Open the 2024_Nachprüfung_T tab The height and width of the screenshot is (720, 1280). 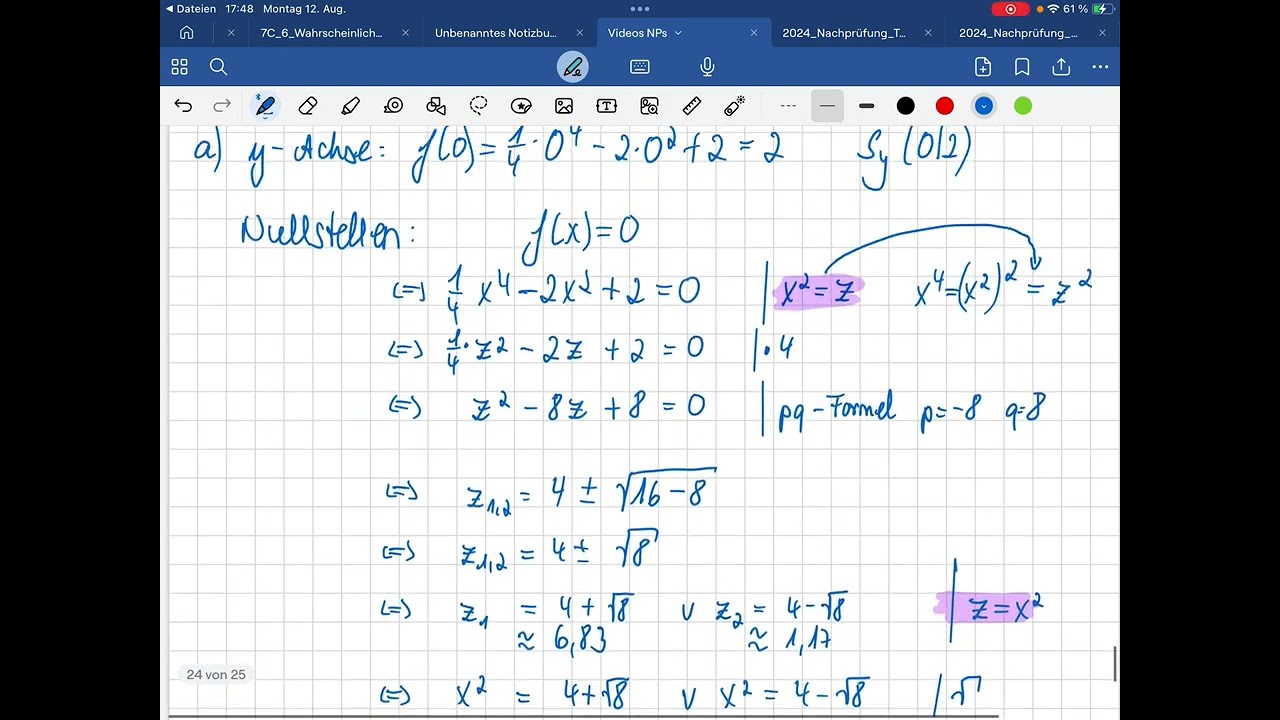844,33
